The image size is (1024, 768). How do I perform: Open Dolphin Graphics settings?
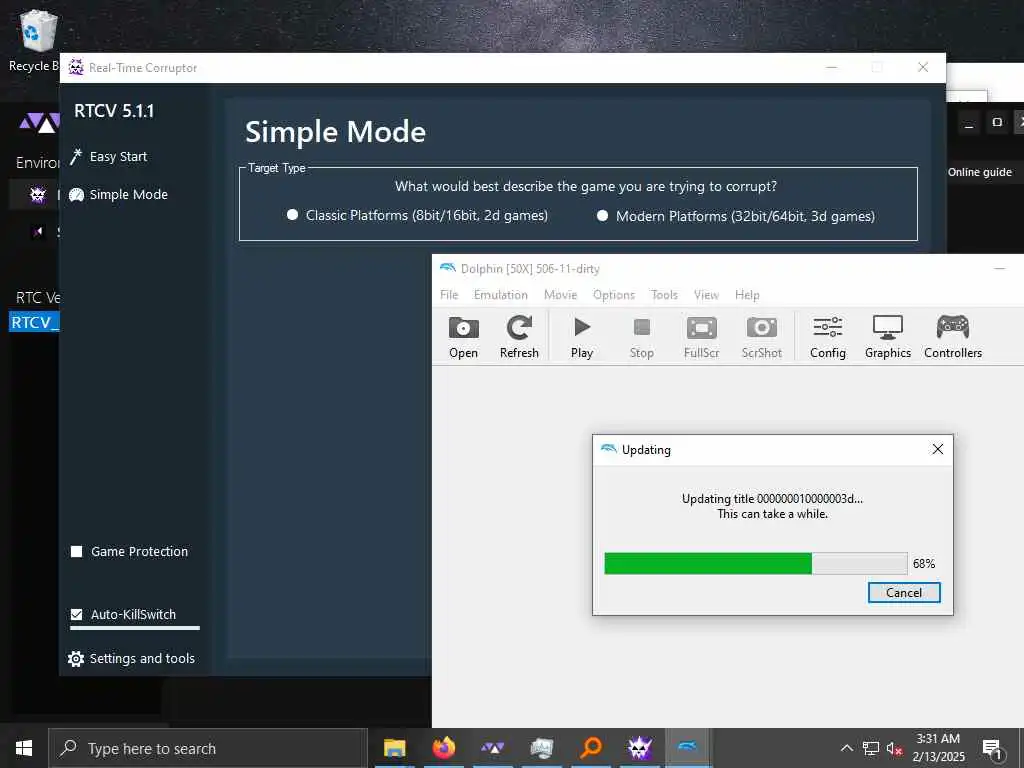click(x=888, y=336)
